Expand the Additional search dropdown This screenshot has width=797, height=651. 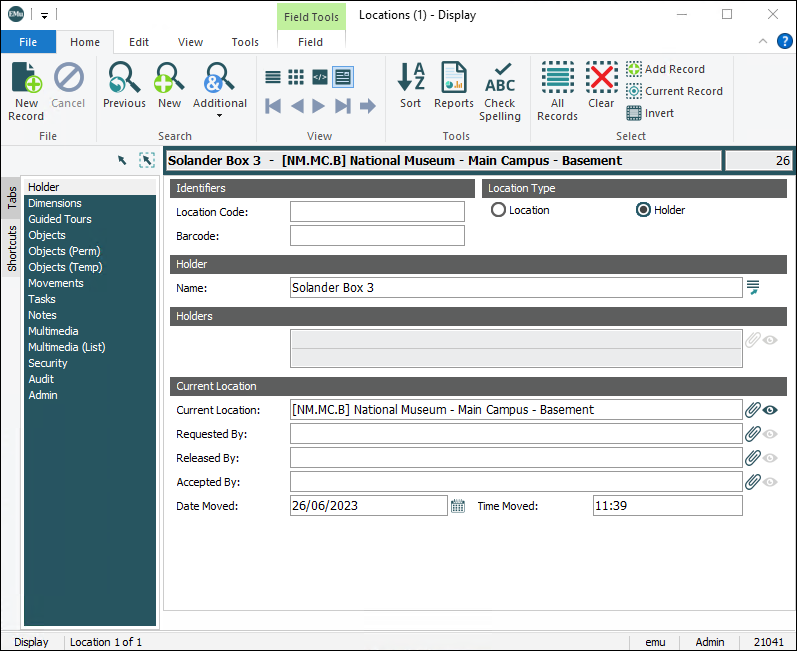(219, 115)
